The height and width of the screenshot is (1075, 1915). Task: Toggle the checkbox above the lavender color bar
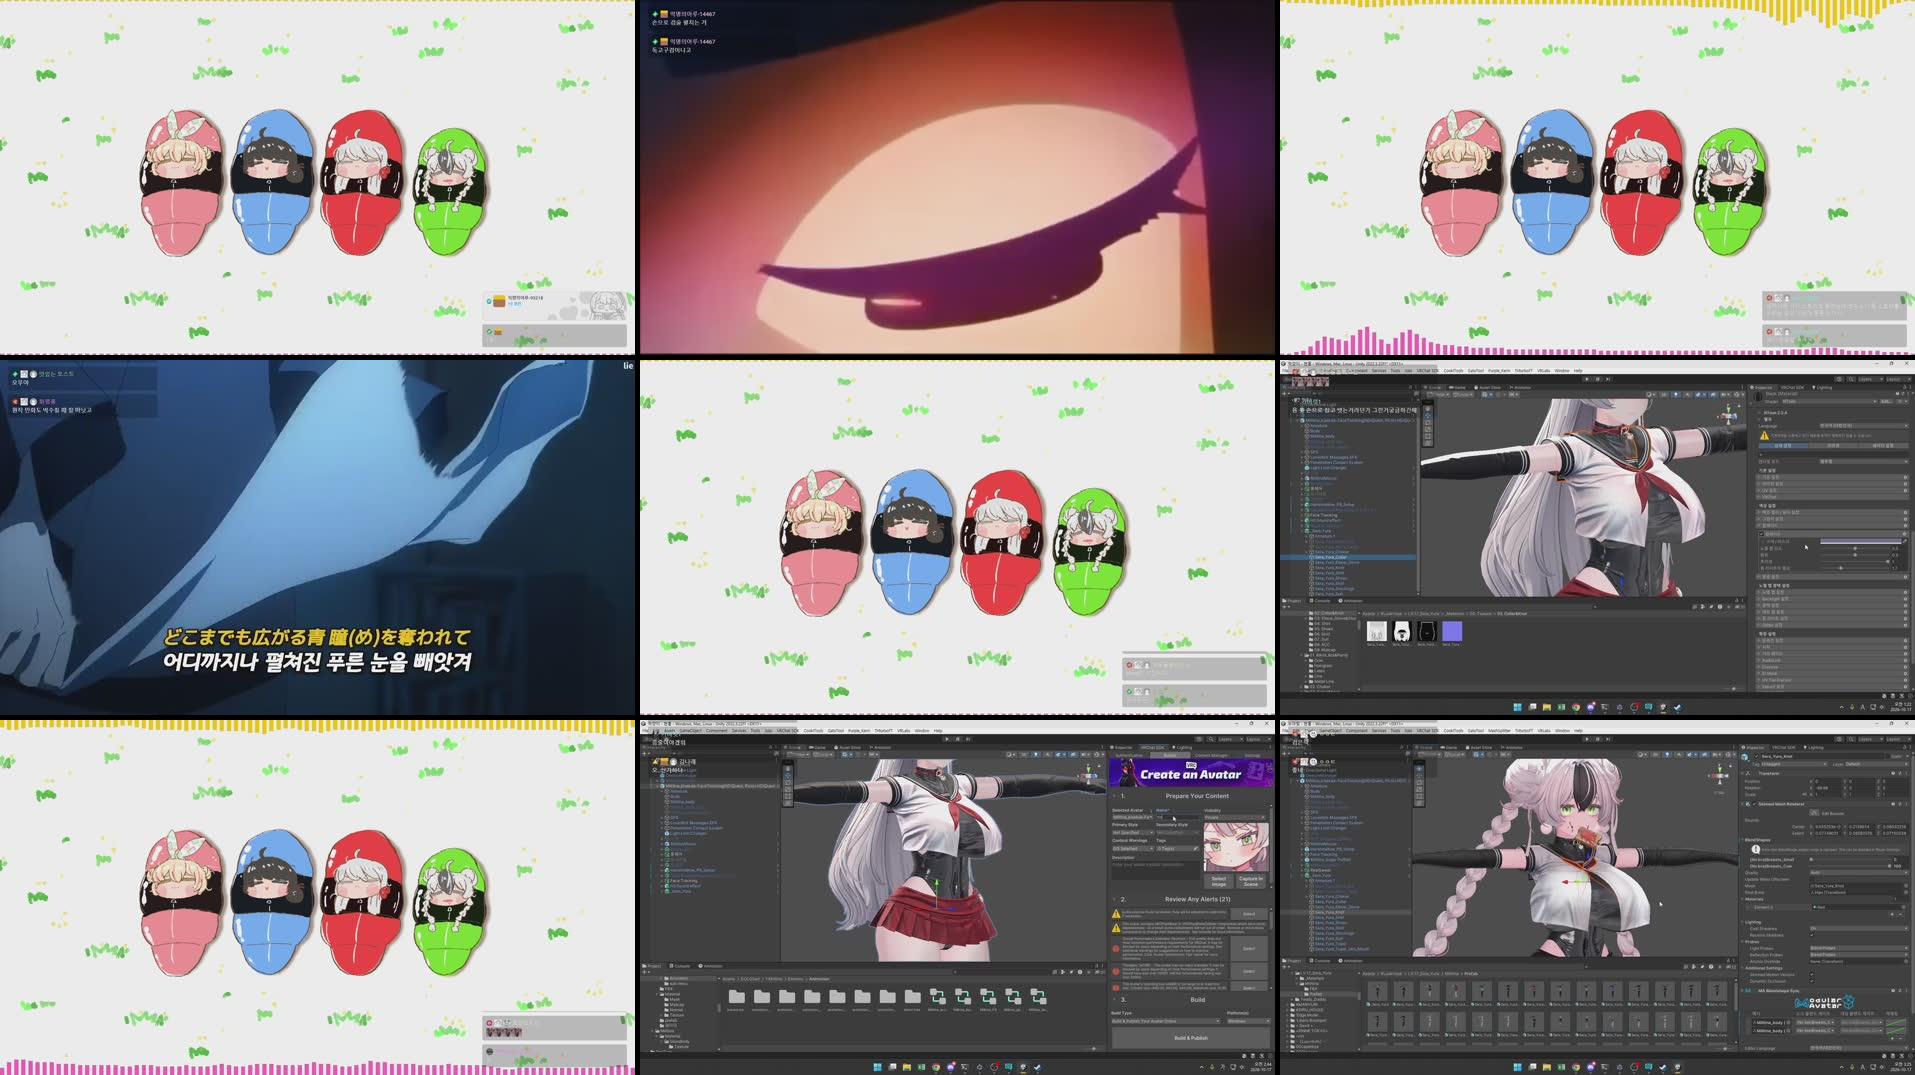[1762, 533]
